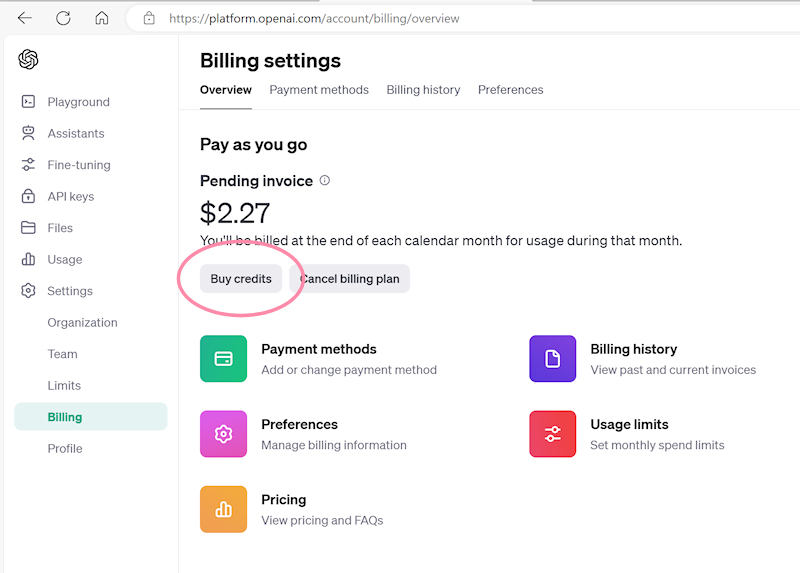Viewport: 800px width, 573px height.
Task: Click the OpenAI logo in sidebar
Action: [x=28, y=60]
